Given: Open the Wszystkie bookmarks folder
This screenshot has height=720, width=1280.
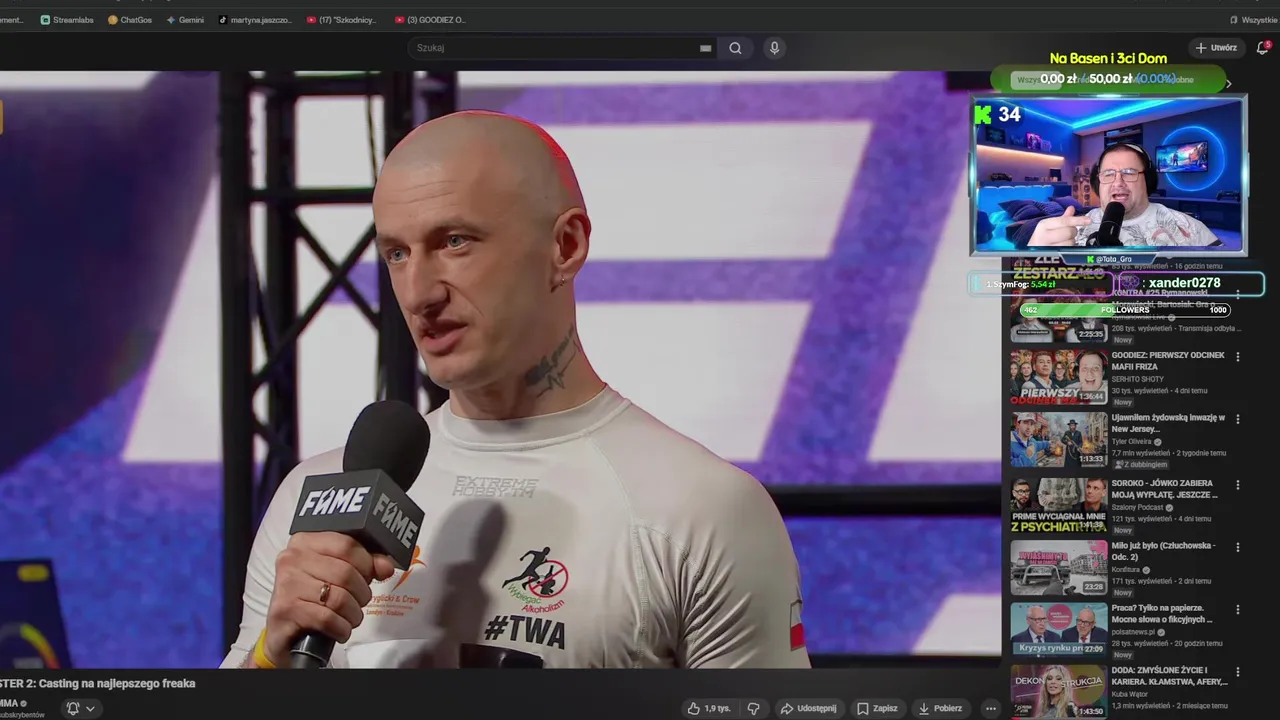Looking at the screenshot, I should pos(1253,20).
